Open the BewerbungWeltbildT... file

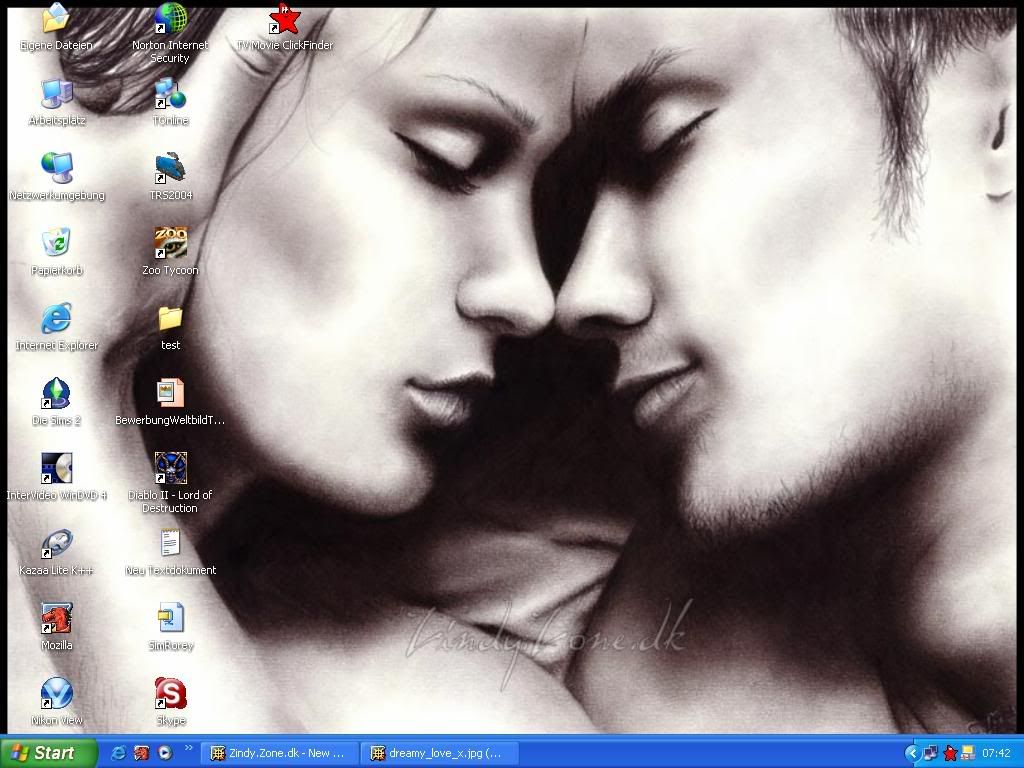click(170, 393)
